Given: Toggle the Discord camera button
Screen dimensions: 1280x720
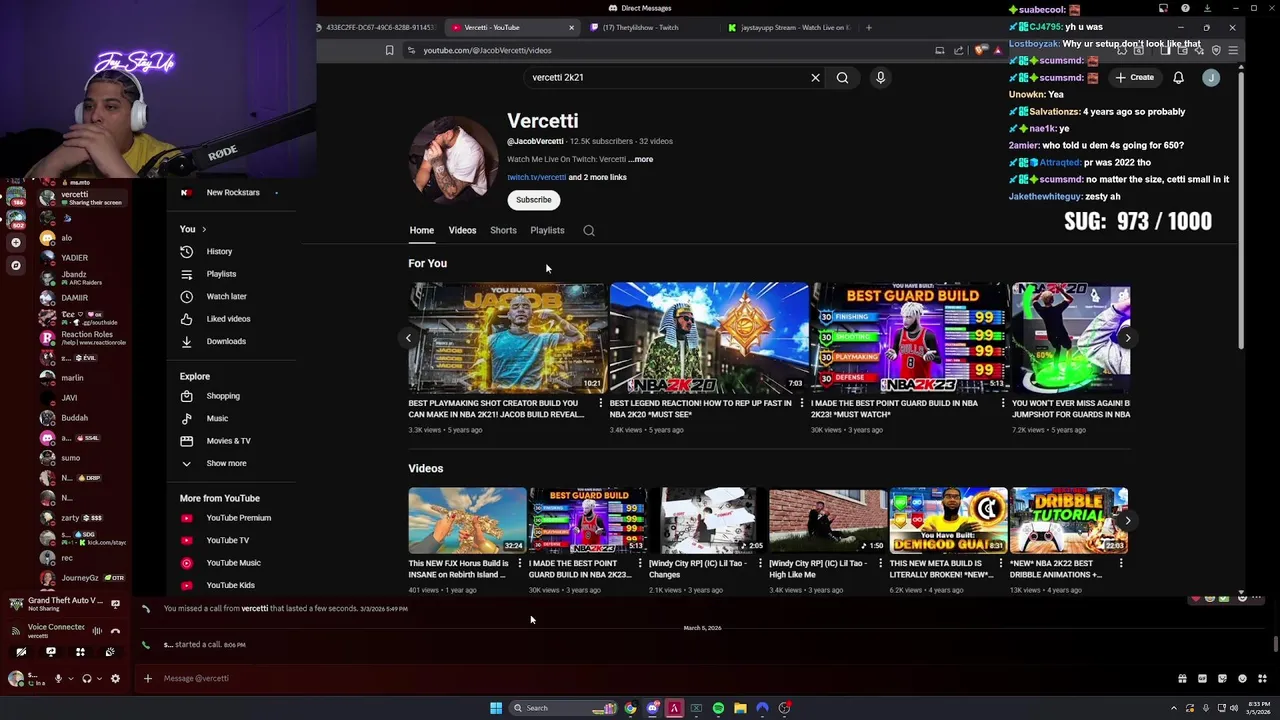Looking at the screenshot, I should [21, 652].
